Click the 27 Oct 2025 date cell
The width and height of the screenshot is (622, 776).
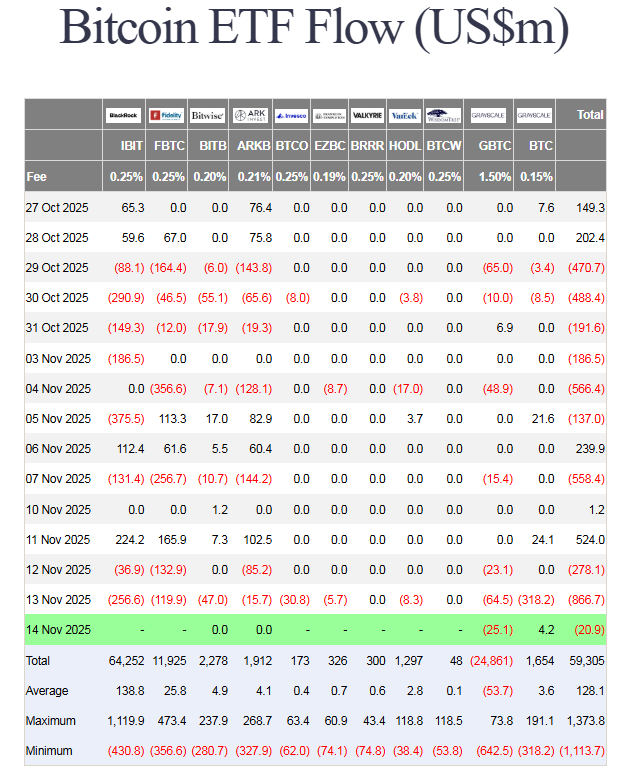coord(58,208)
